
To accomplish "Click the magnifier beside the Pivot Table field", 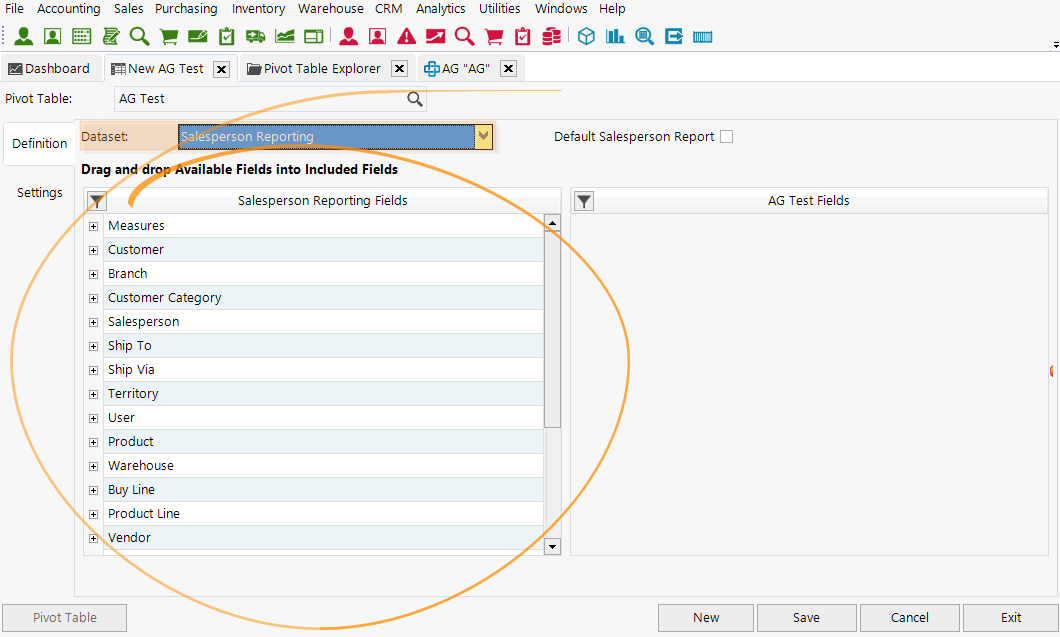I will pos(414,99).
